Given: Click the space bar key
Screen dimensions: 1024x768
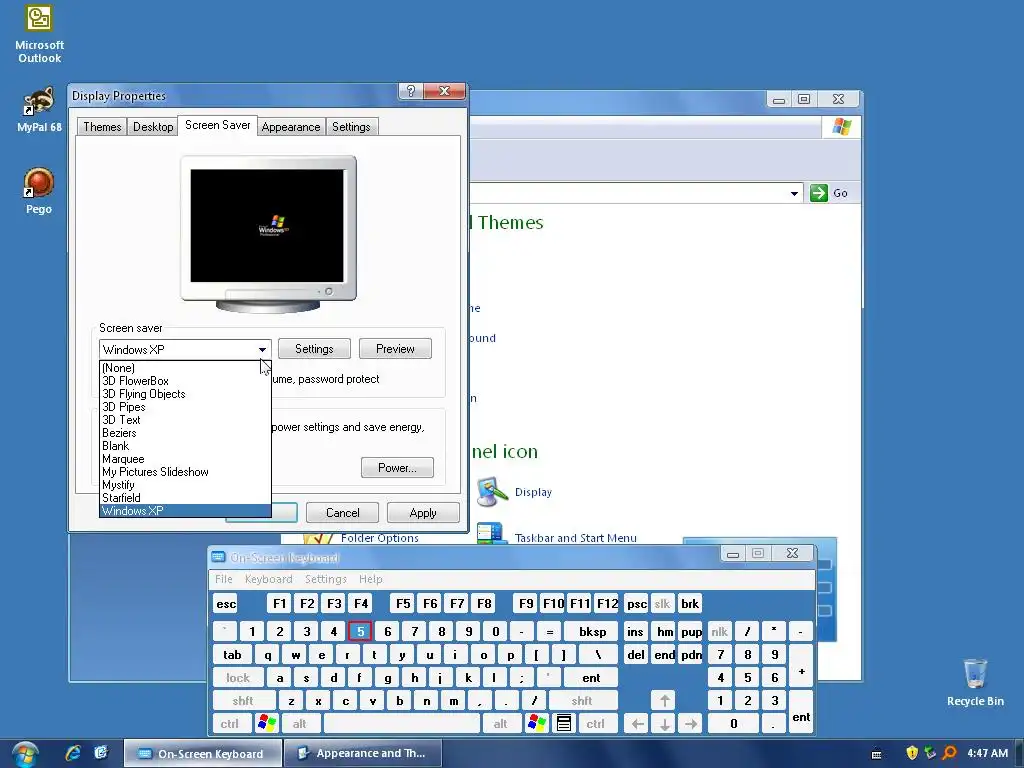Looking at the screenshot, I should 402,724.
